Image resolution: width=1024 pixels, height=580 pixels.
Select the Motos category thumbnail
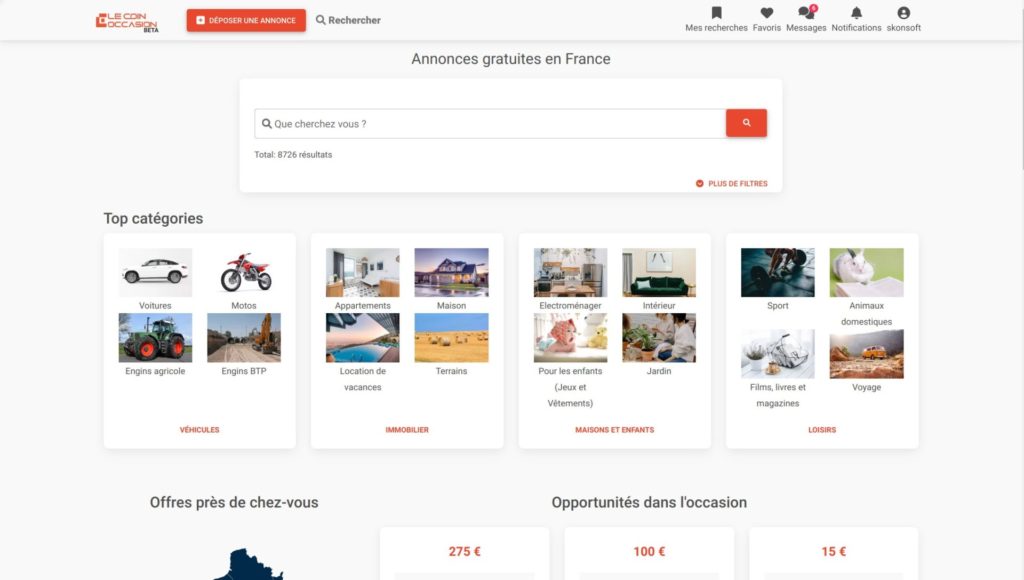[x=244, y=272]
